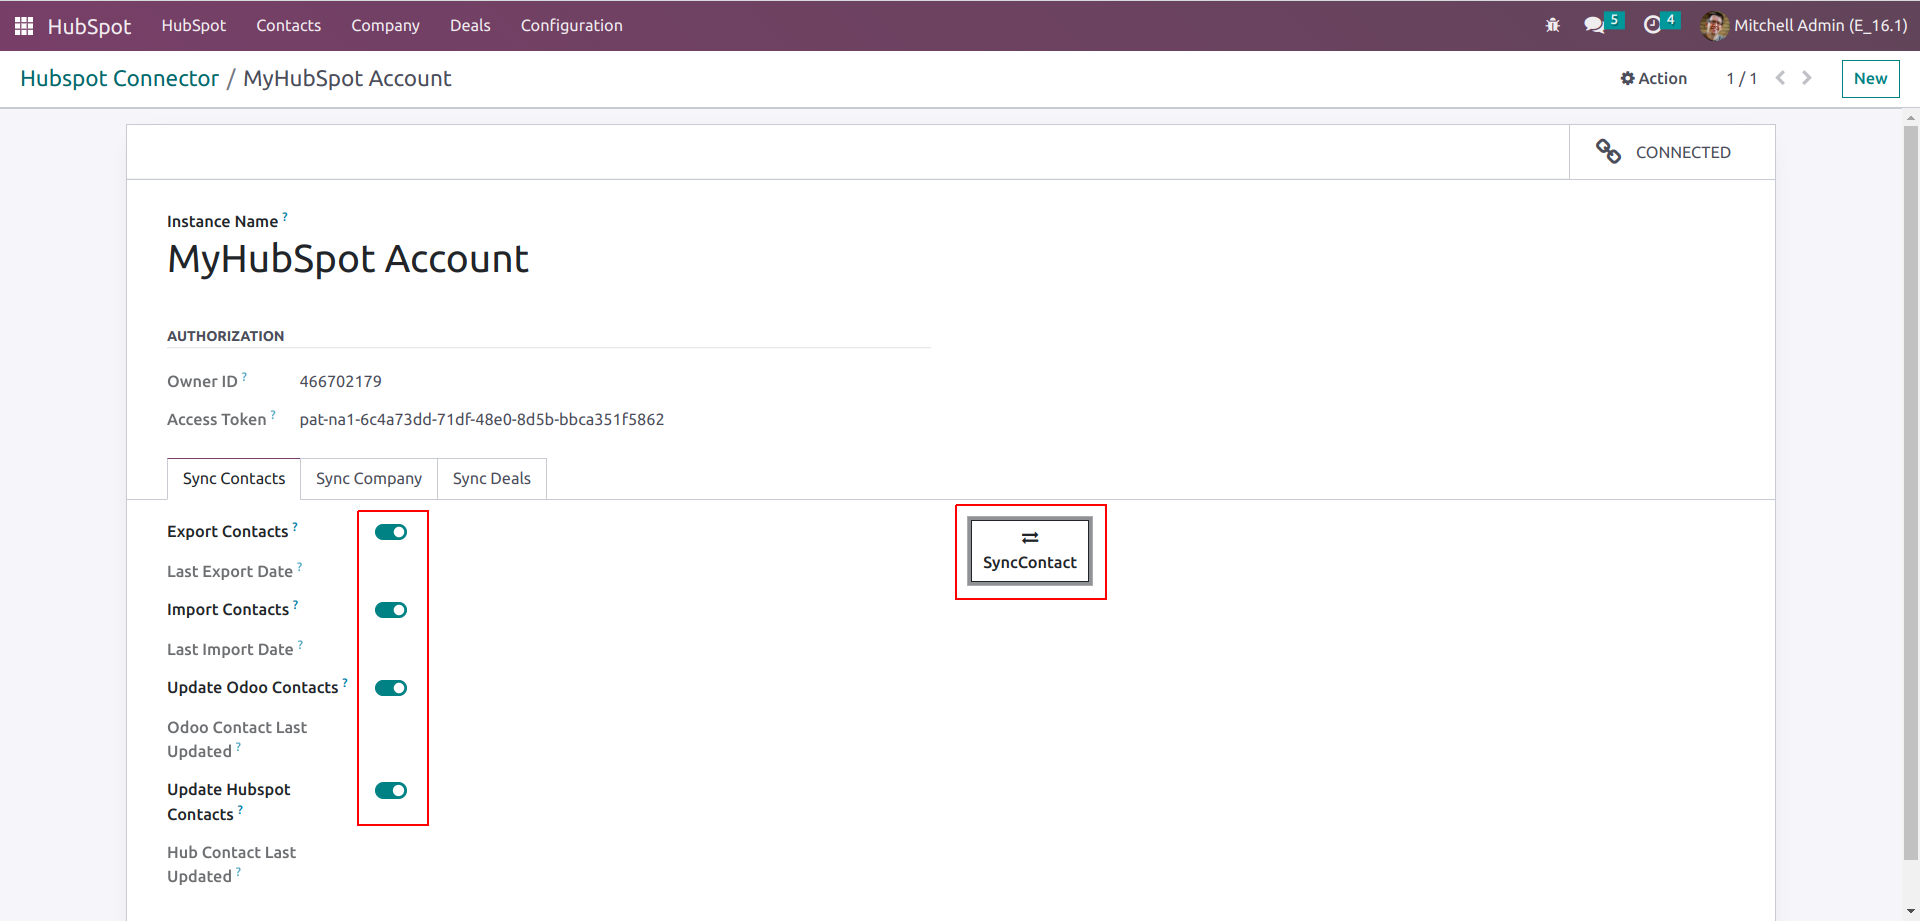Open the activities clock icon
Screen dimensions: 1920x921
pos(1652,25)
